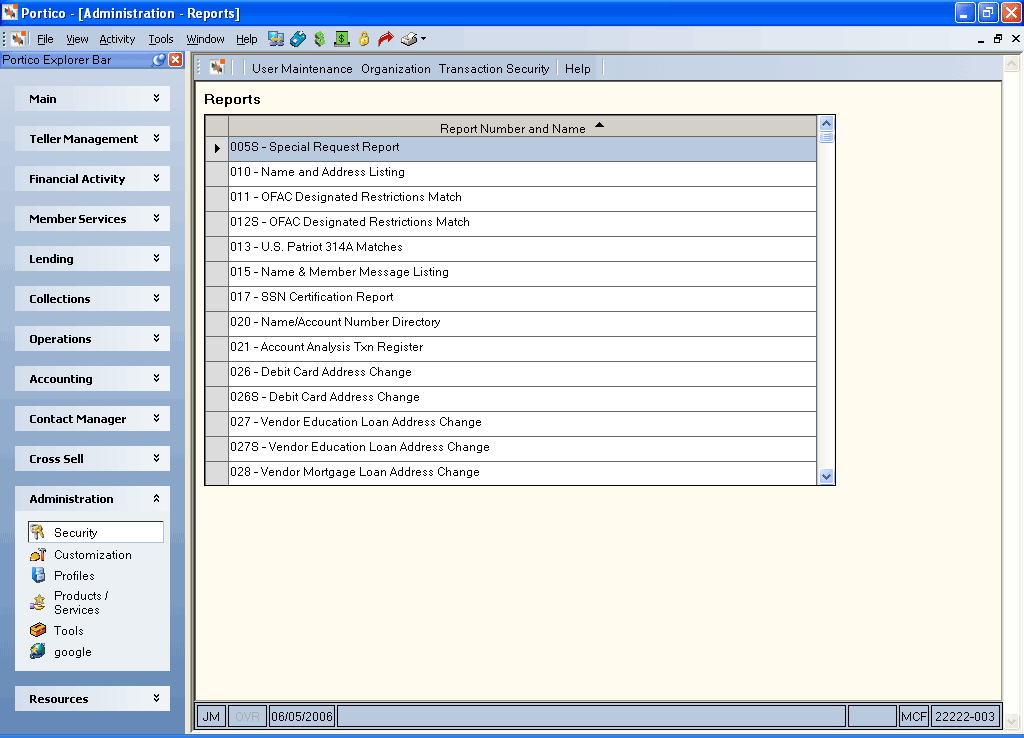
Task: Pin the Portico Explorer Bar with pushpin
Action: coord(159,60)
